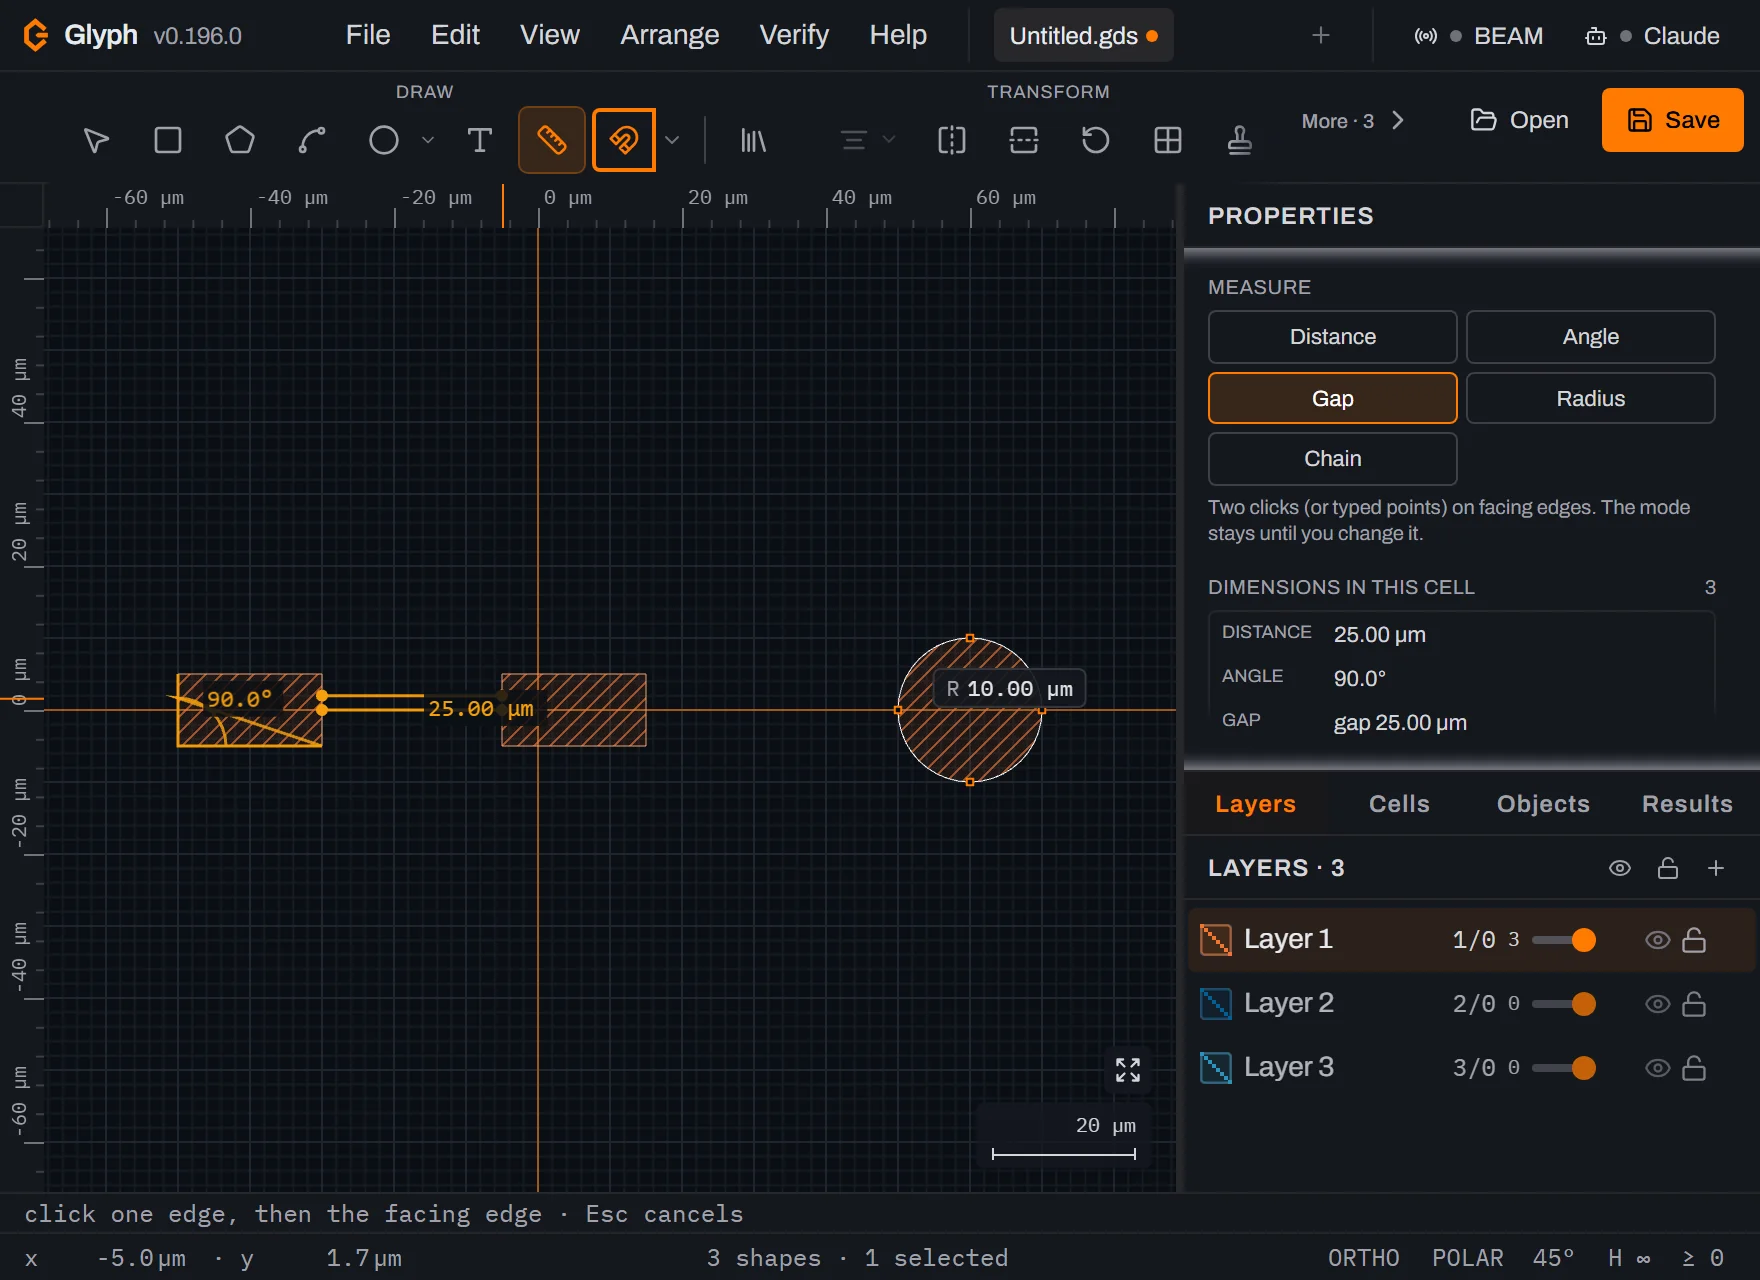Screen dimensions: 1760x1280
Task: Add a new layer with plus icon
Action: click(1716, 868)
